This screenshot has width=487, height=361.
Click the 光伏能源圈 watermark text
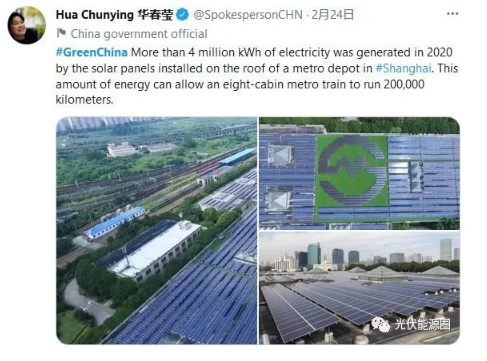tap(422, 324)
